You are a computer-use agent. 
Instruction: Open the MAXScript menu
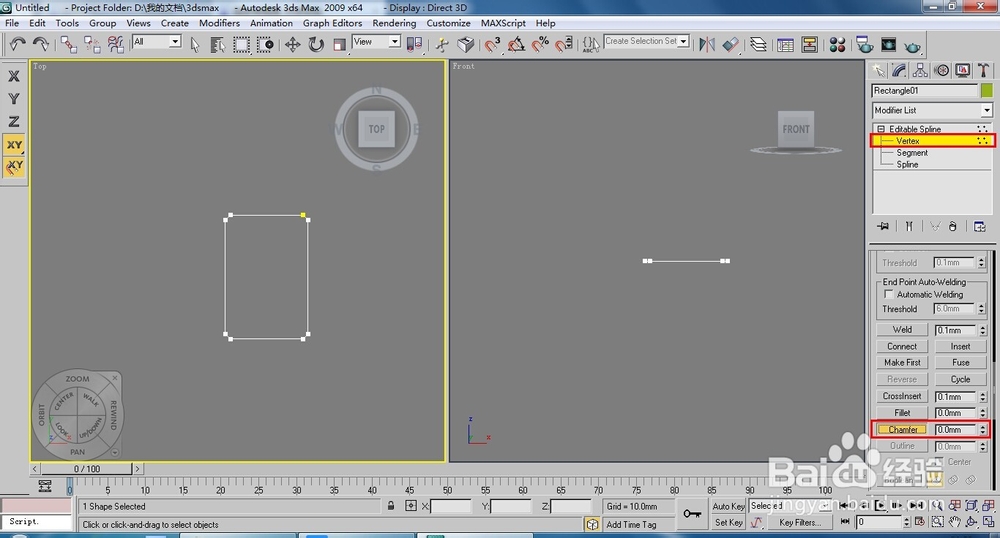(x=503, y=23)
